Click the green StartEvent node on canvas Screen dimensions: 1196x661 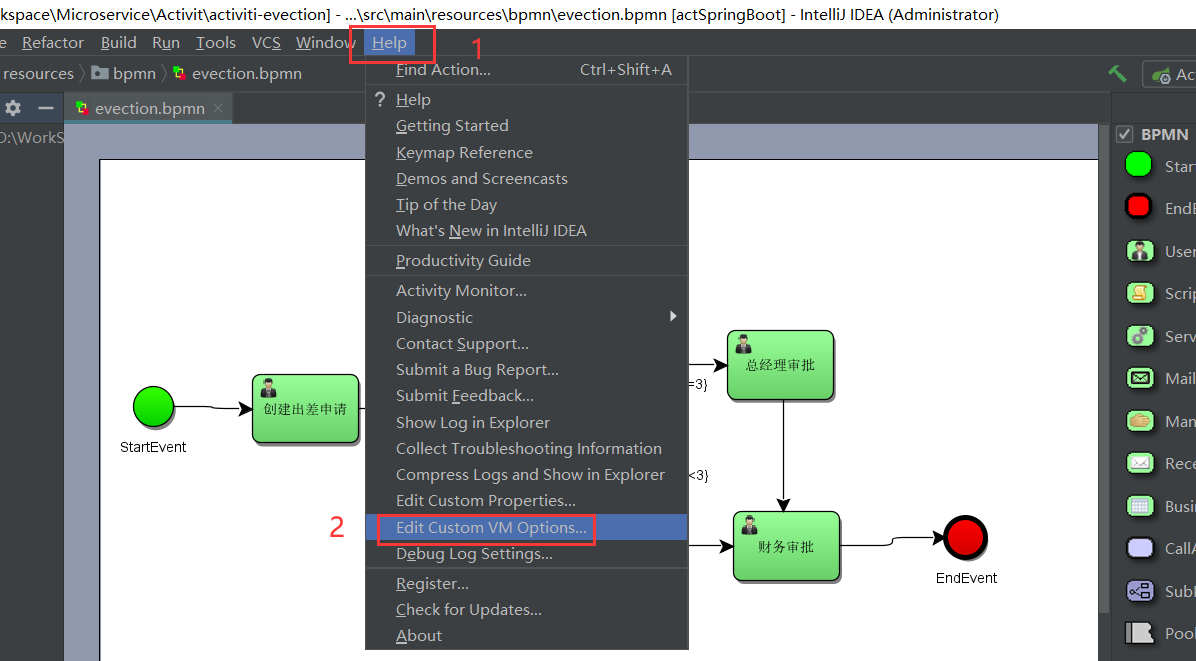[153, 407]
